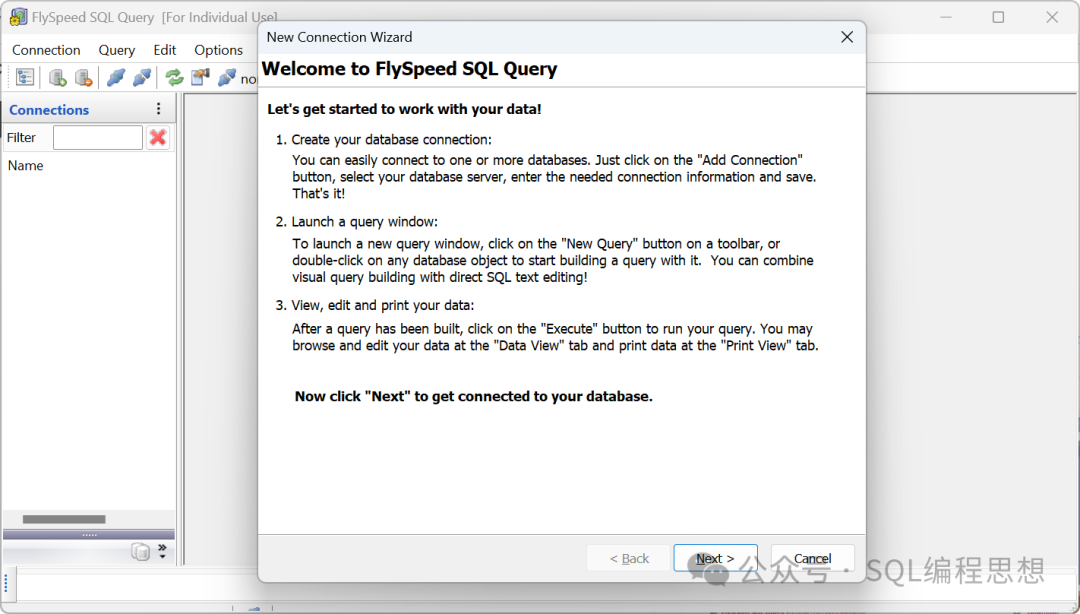Click the database cylinders icon in bottom panel
The height and width of the screenshot is (614, 1080).
(140, 552)
